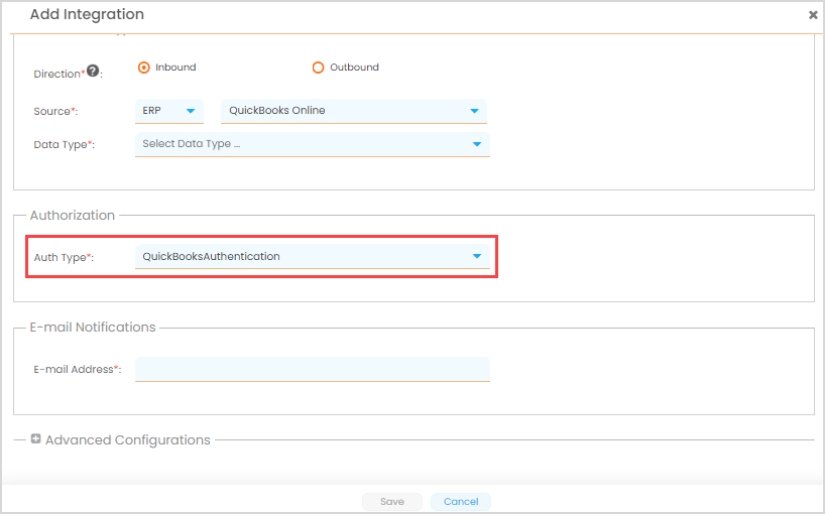Click the arrow icon of the ERP dropdown
Viewport: 825px width, 514px height.
[190, 111]
